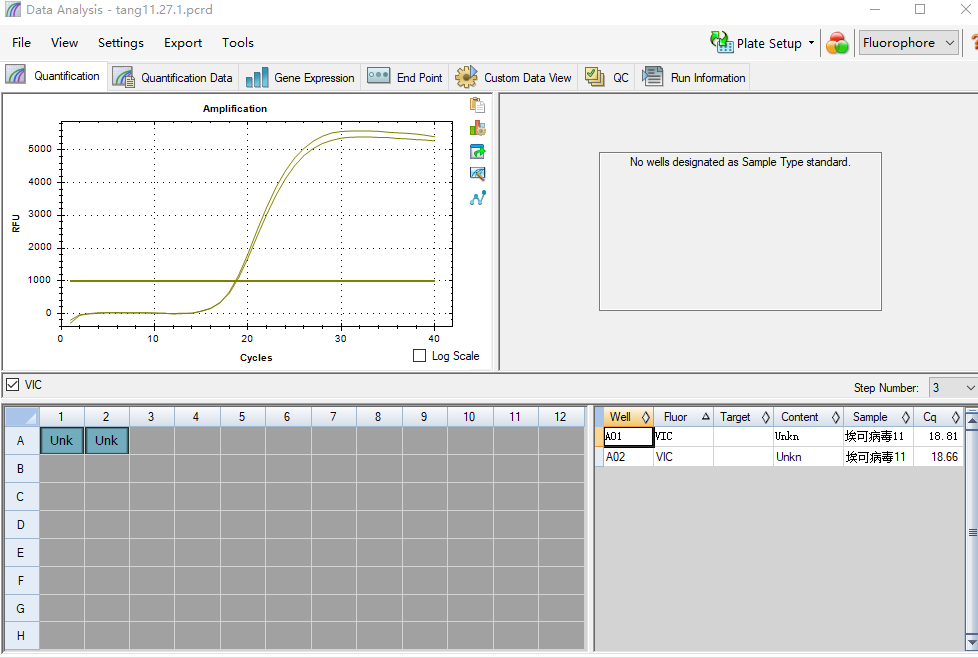Click the results table scrollbar up arrow

click(x=972, y=420)
